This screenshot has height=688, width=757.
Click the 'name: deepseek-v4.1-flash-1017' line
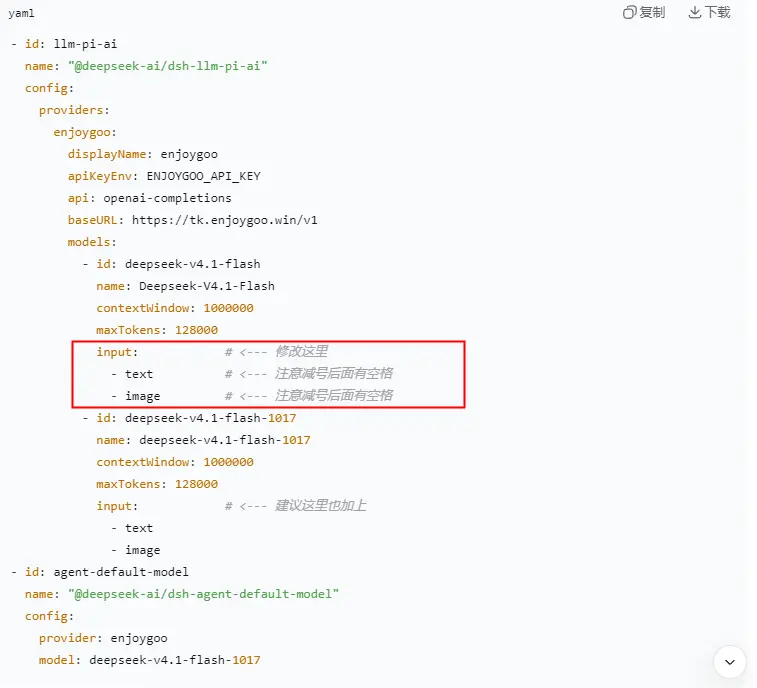[203, 440]
